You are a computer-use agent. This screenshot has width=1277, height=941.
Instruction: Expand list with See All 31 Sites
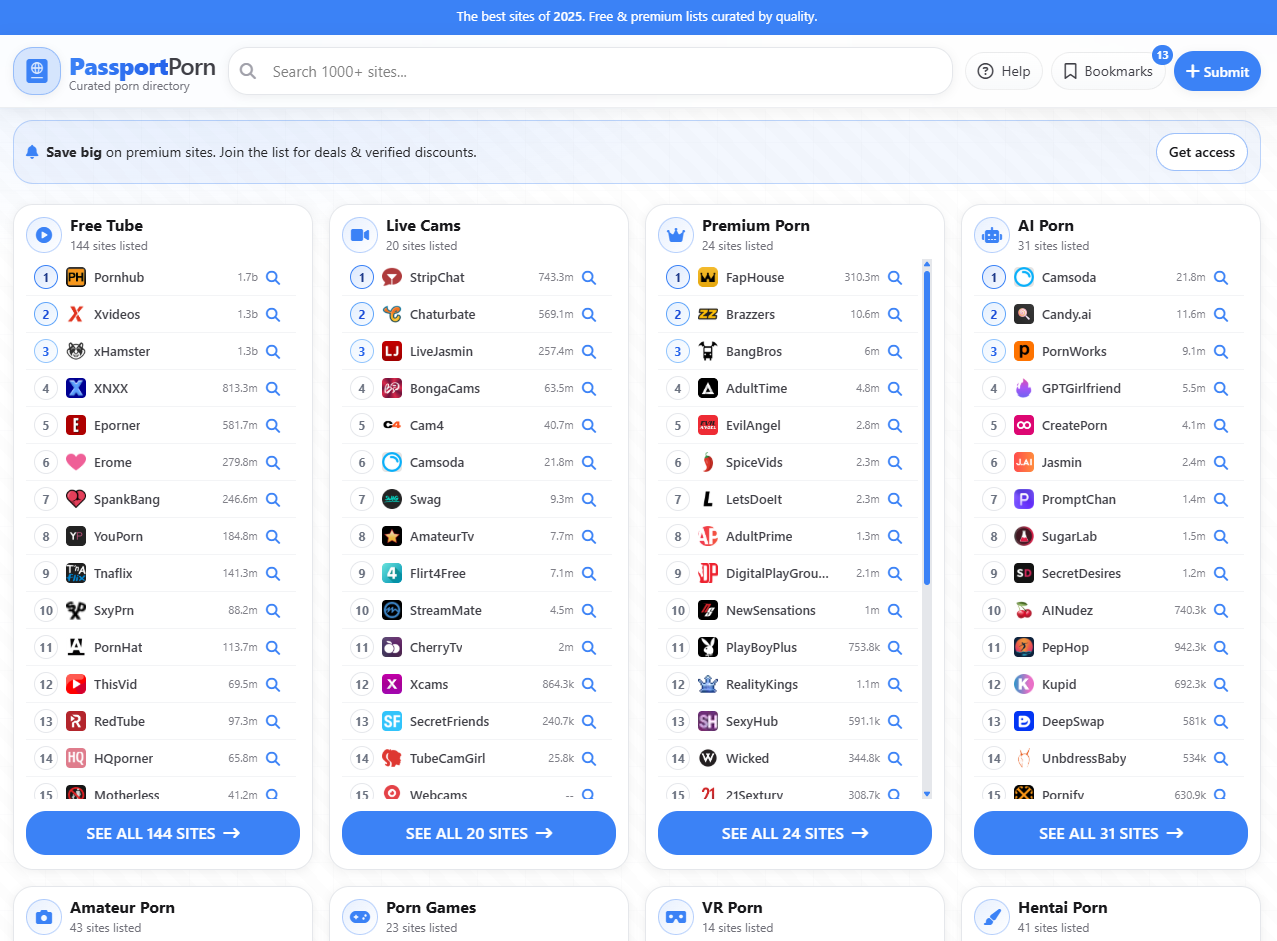tap(1110, 833)
